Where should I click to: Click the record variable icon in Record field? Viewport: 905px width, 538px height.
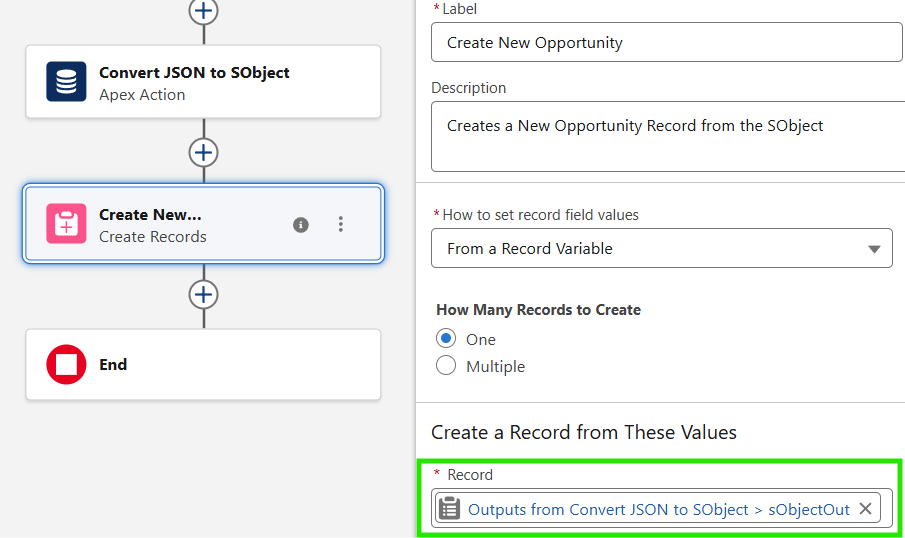450,509
